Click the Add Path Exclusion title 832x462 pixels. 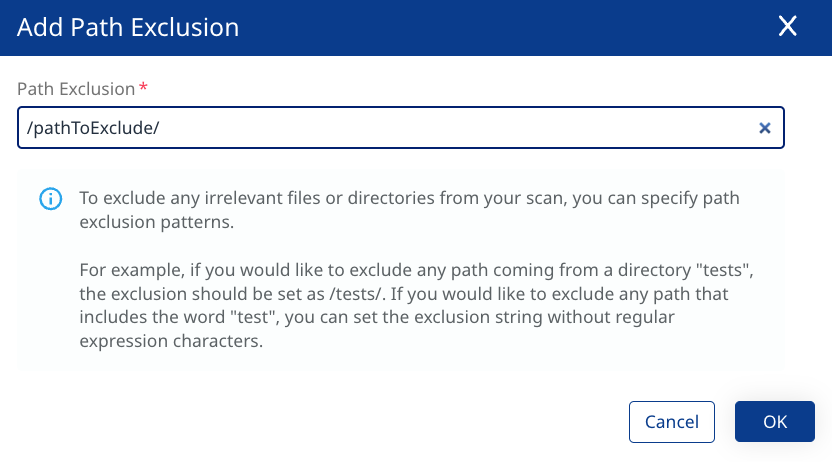128,27
